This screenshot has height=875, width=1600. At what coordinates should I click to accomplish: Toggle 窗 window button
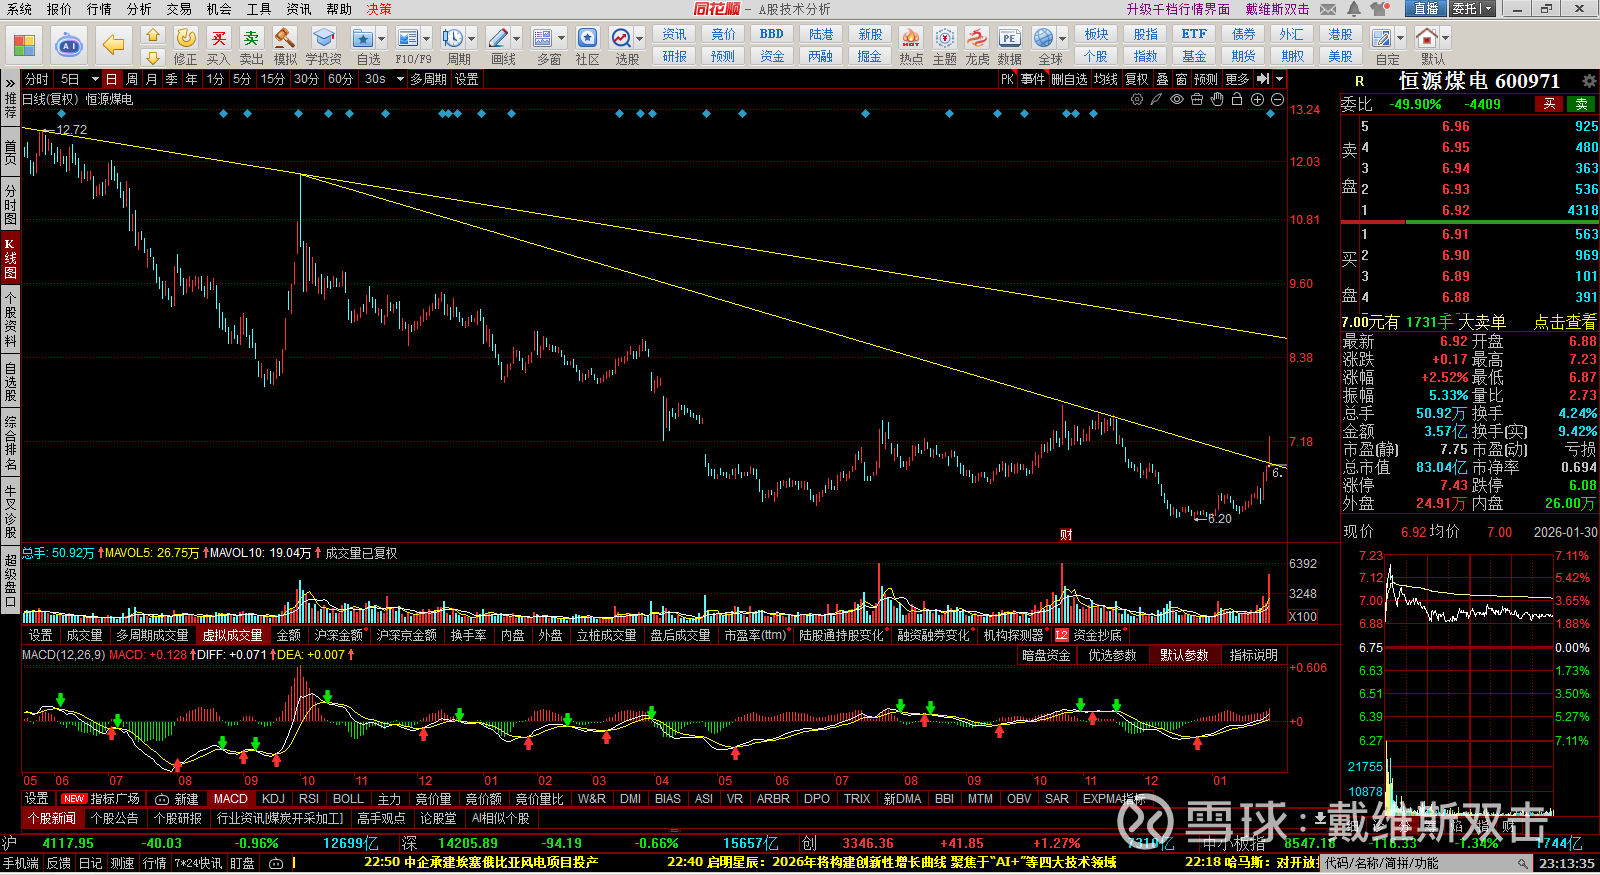click(x=1182, y=79)
